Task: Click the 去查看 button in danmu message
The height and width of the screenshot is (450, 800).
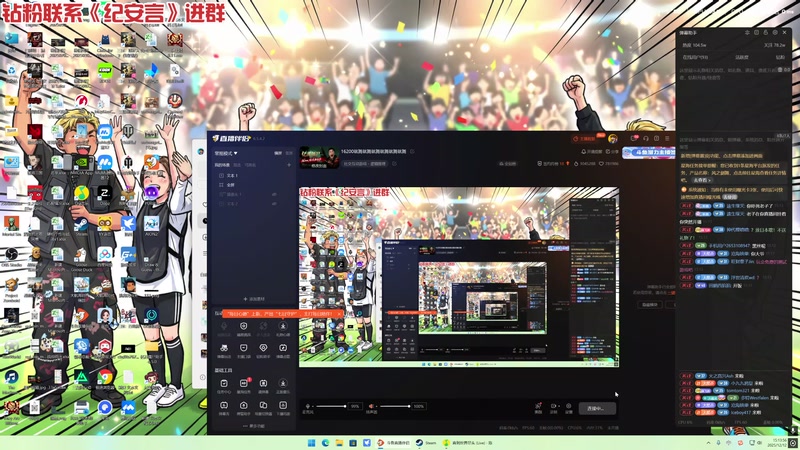Action: pos(702,180)
